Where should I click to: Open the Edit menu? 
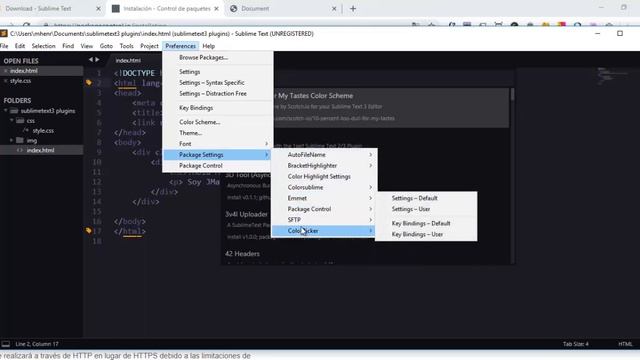[20, 46]
